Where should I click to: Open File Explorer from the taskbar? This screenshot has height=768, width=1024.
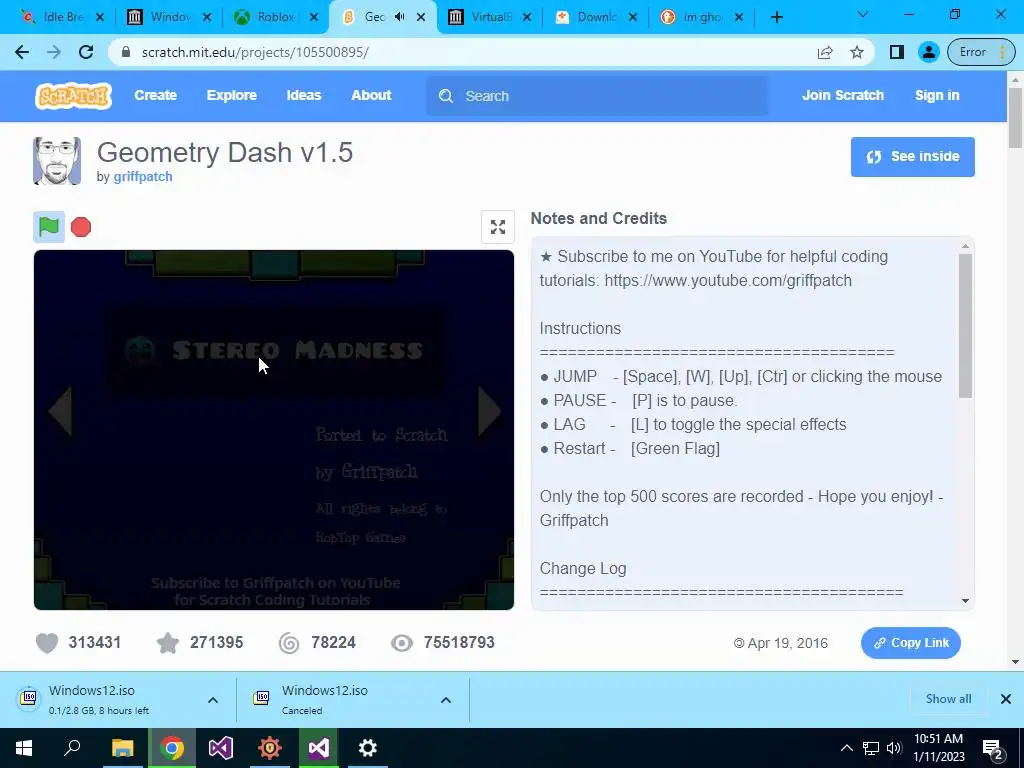point(122,748)
